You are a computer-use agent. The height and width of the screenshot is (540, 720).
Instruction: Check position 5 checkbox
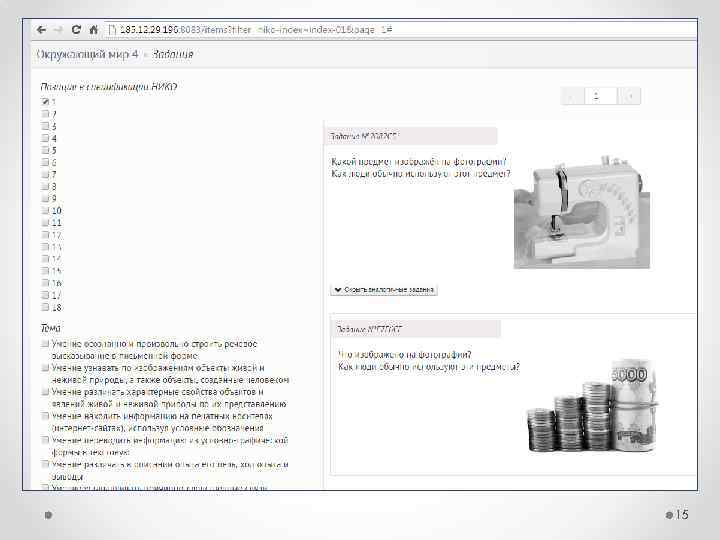click(x=45, y=150)
